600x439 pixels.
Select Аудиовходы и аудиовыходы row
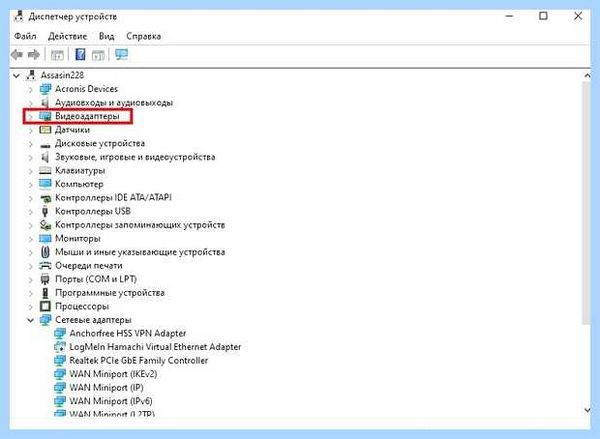pos(114,103)
